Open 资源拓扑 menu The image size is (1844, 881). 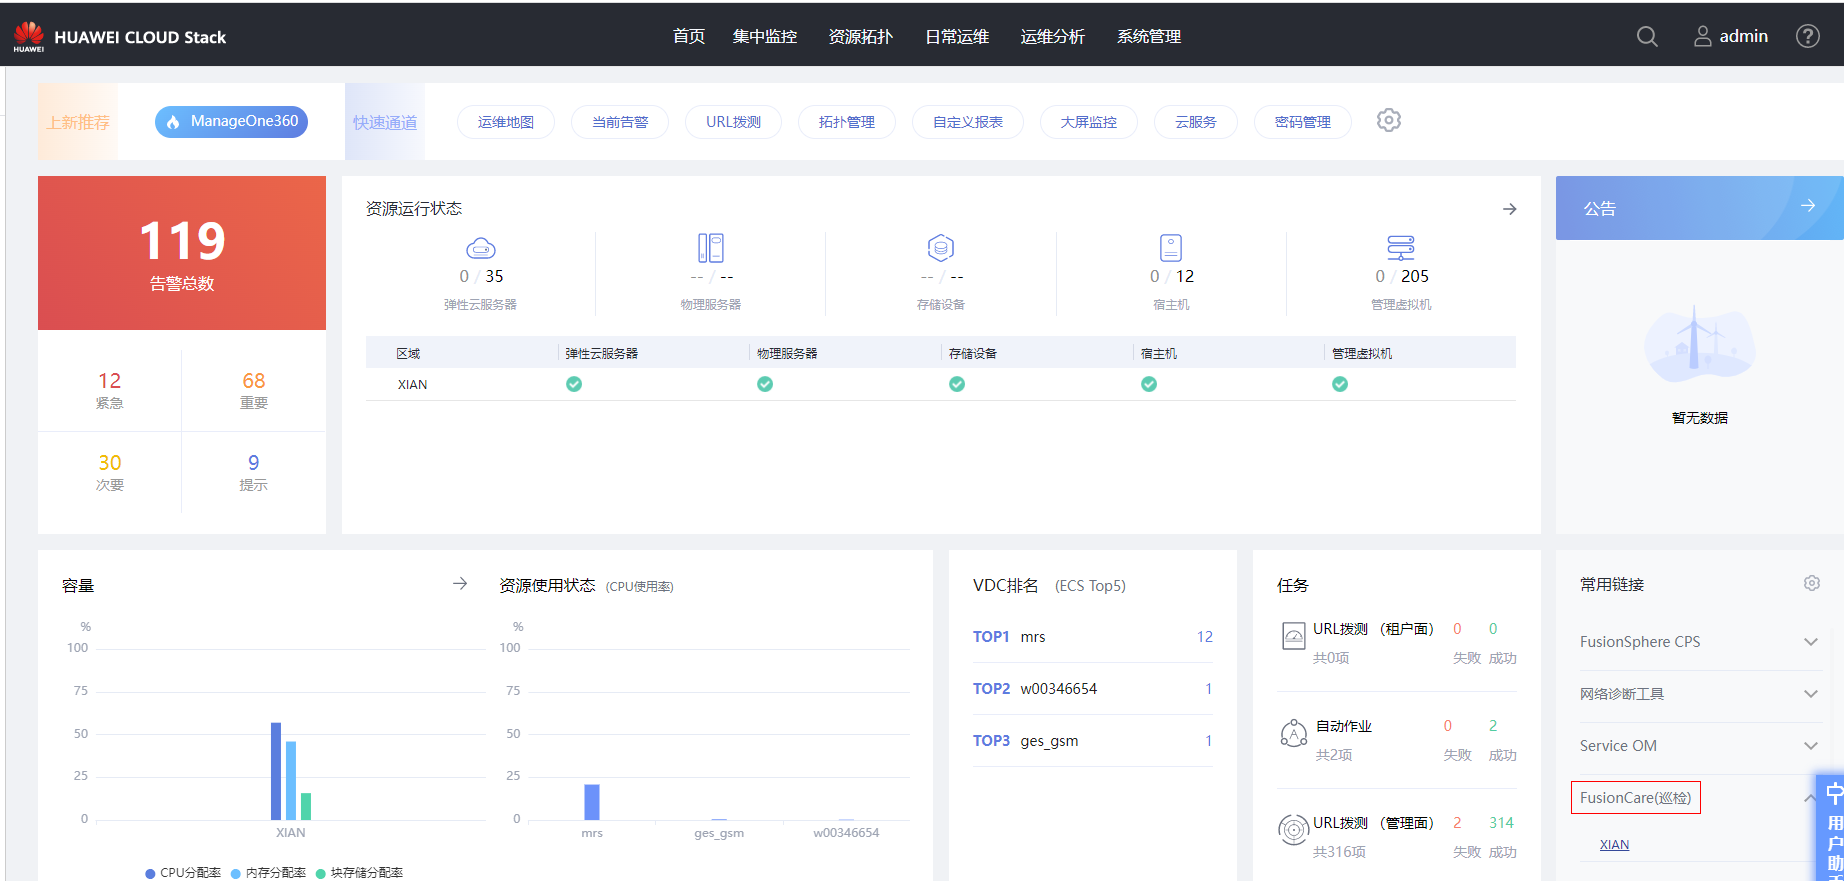(861, 36)
